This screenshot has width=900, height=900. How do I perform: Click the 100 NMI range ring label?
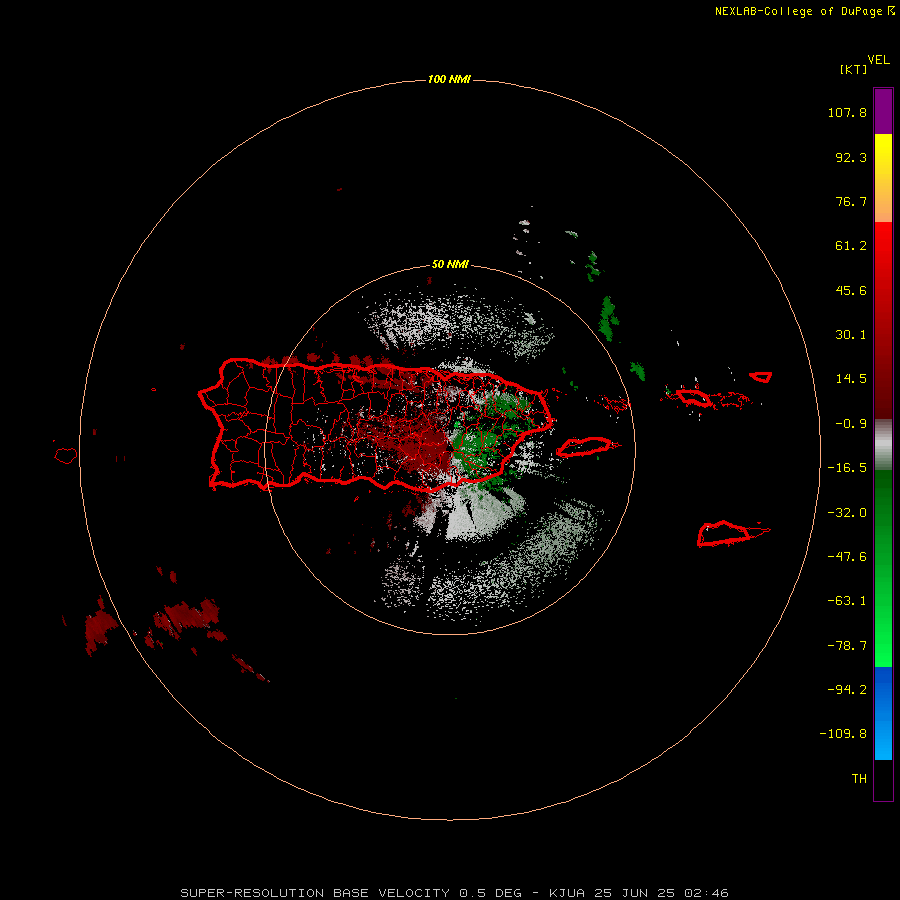pos(449,79)
